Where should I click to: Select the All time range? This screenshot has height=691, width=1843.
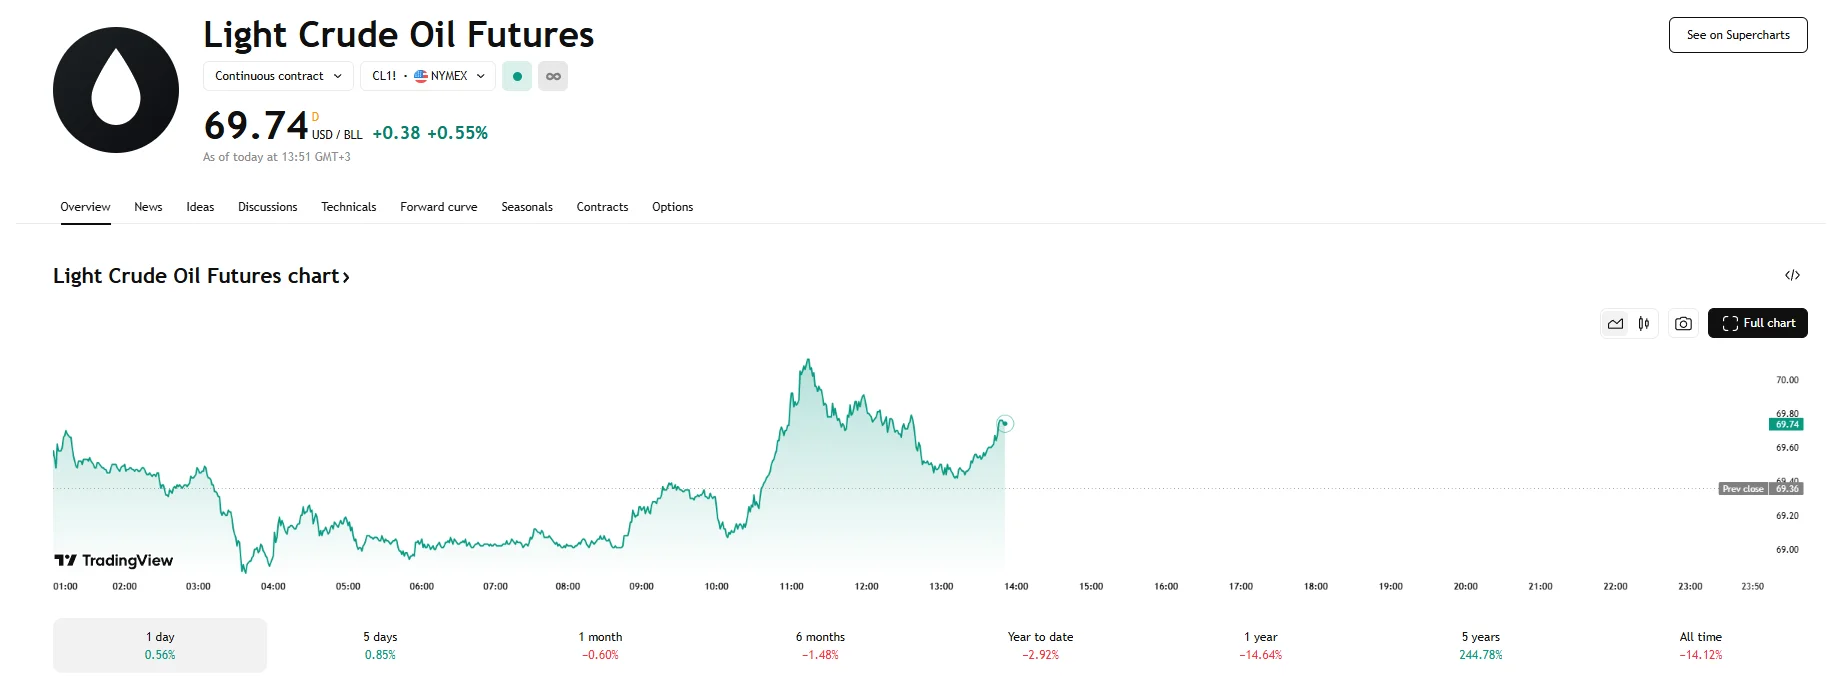(x=1700, y=645)
